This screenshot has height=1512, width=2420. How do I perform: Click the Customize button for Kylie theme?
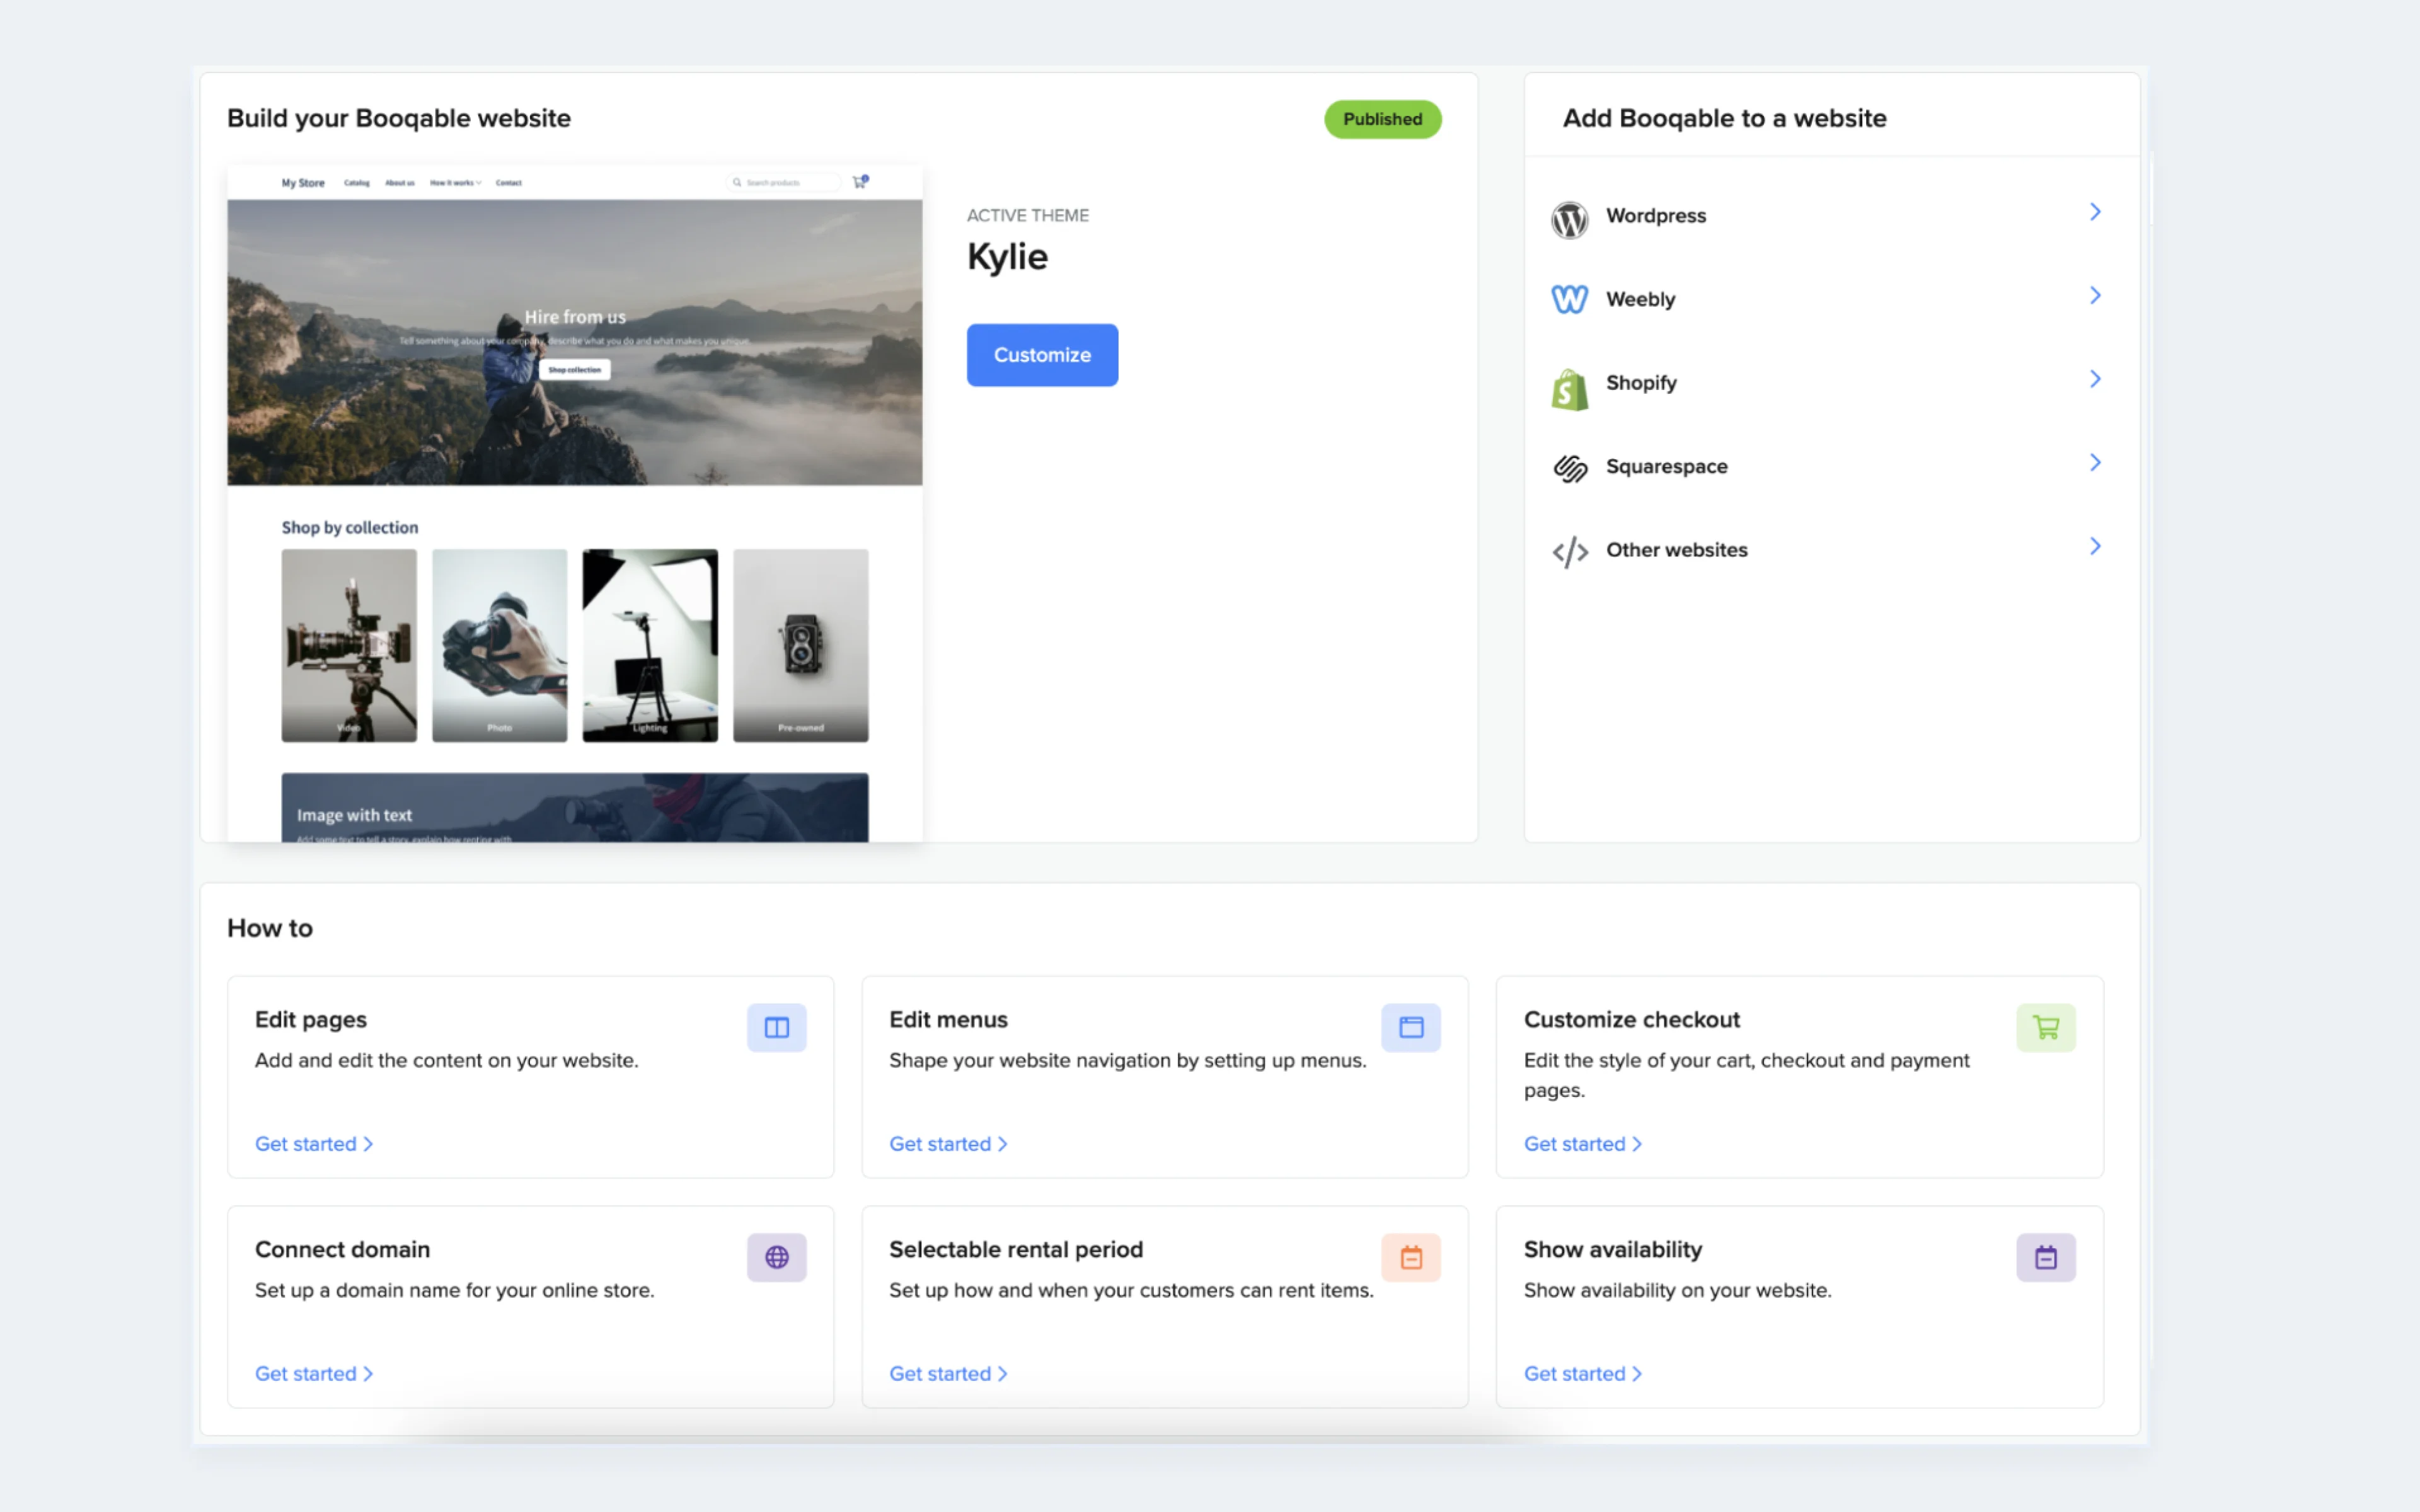click(1040, 353)
